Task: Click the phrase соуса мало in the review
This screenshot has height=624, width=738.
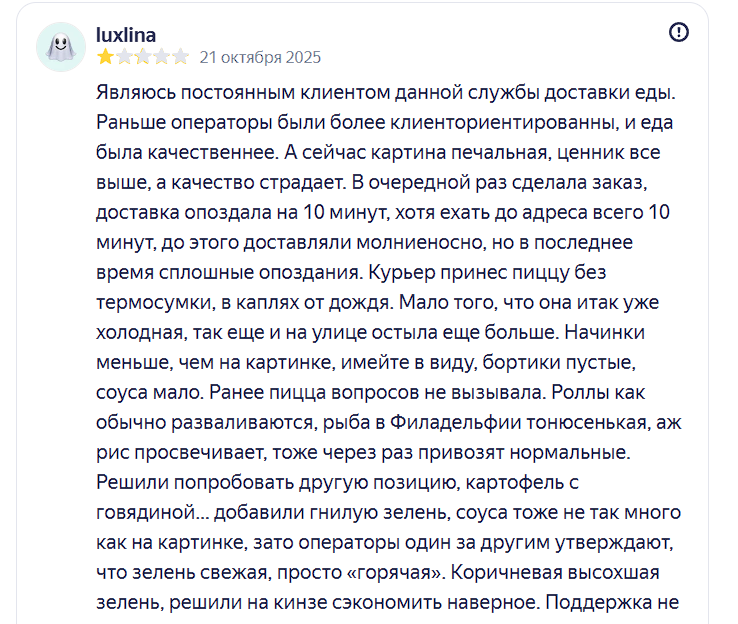Action: pyautogui.click(x=149, y=392)
